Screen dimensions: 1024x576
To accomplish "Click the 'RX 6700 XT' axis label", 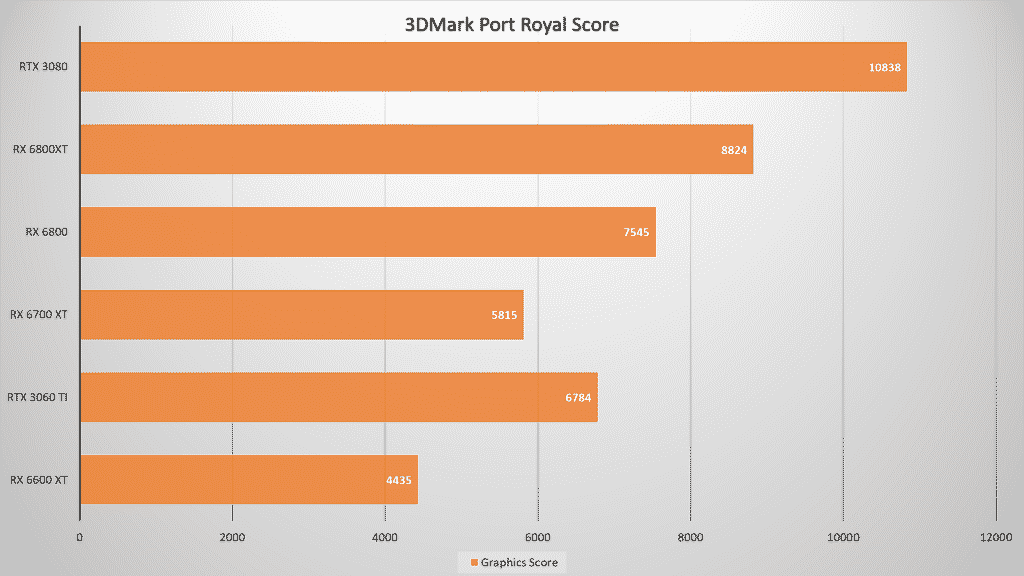I will (x=39, y=315).
